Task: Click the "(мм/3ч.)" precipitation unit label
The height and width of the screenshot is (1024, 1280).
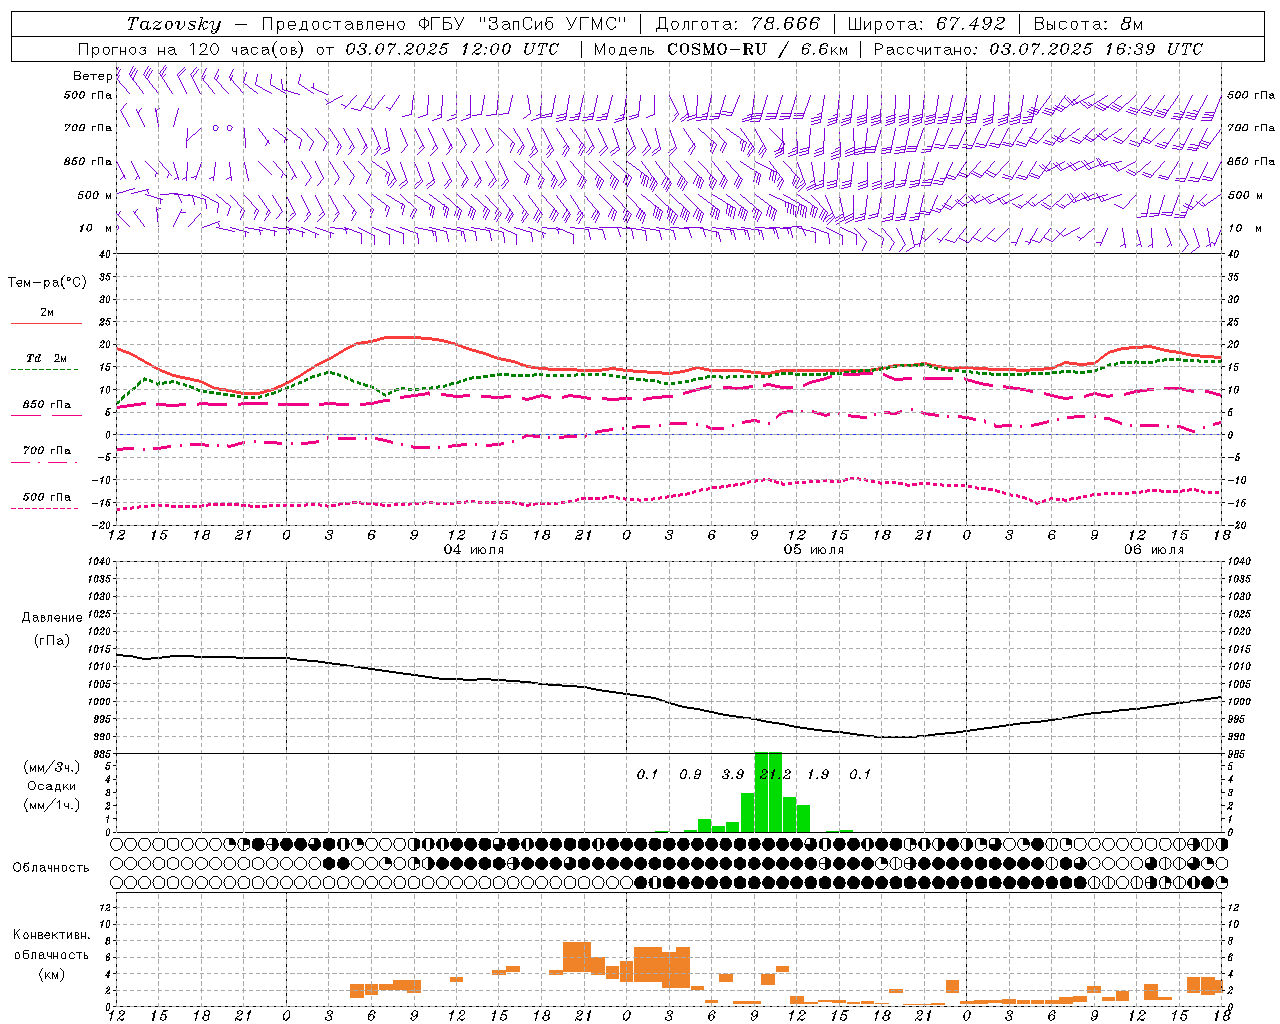Action: [x=52, y=767]
